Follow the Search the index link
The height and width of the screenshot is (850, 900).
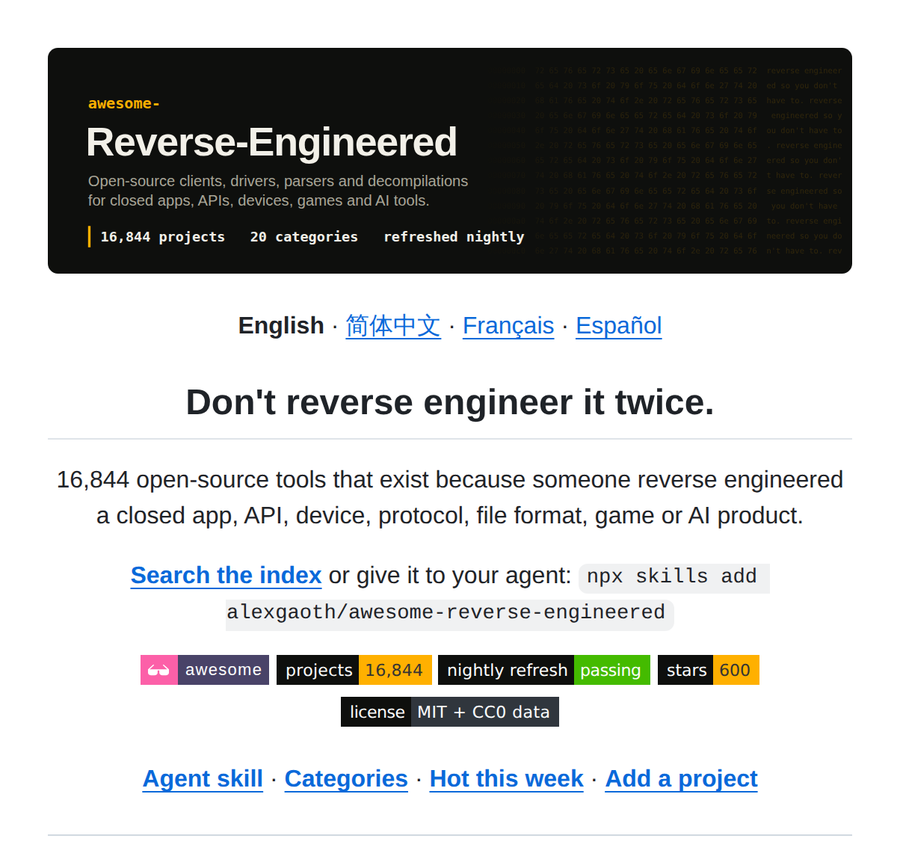[226, 576]
